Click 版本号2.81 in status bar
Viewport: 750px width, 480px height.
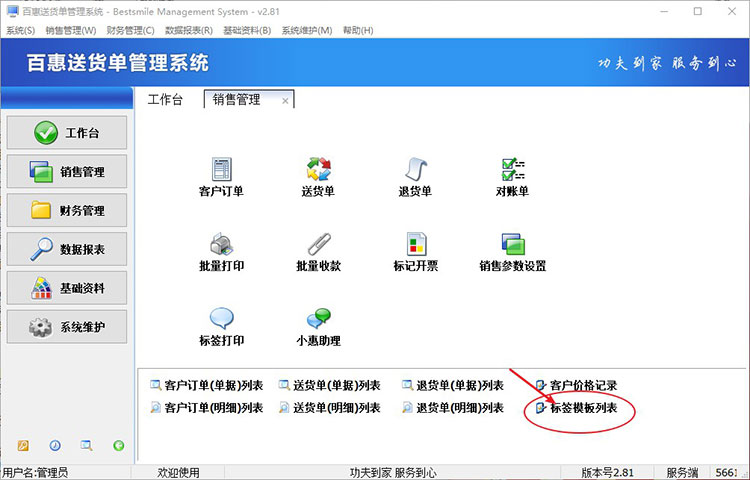click(x=607, y=473)
